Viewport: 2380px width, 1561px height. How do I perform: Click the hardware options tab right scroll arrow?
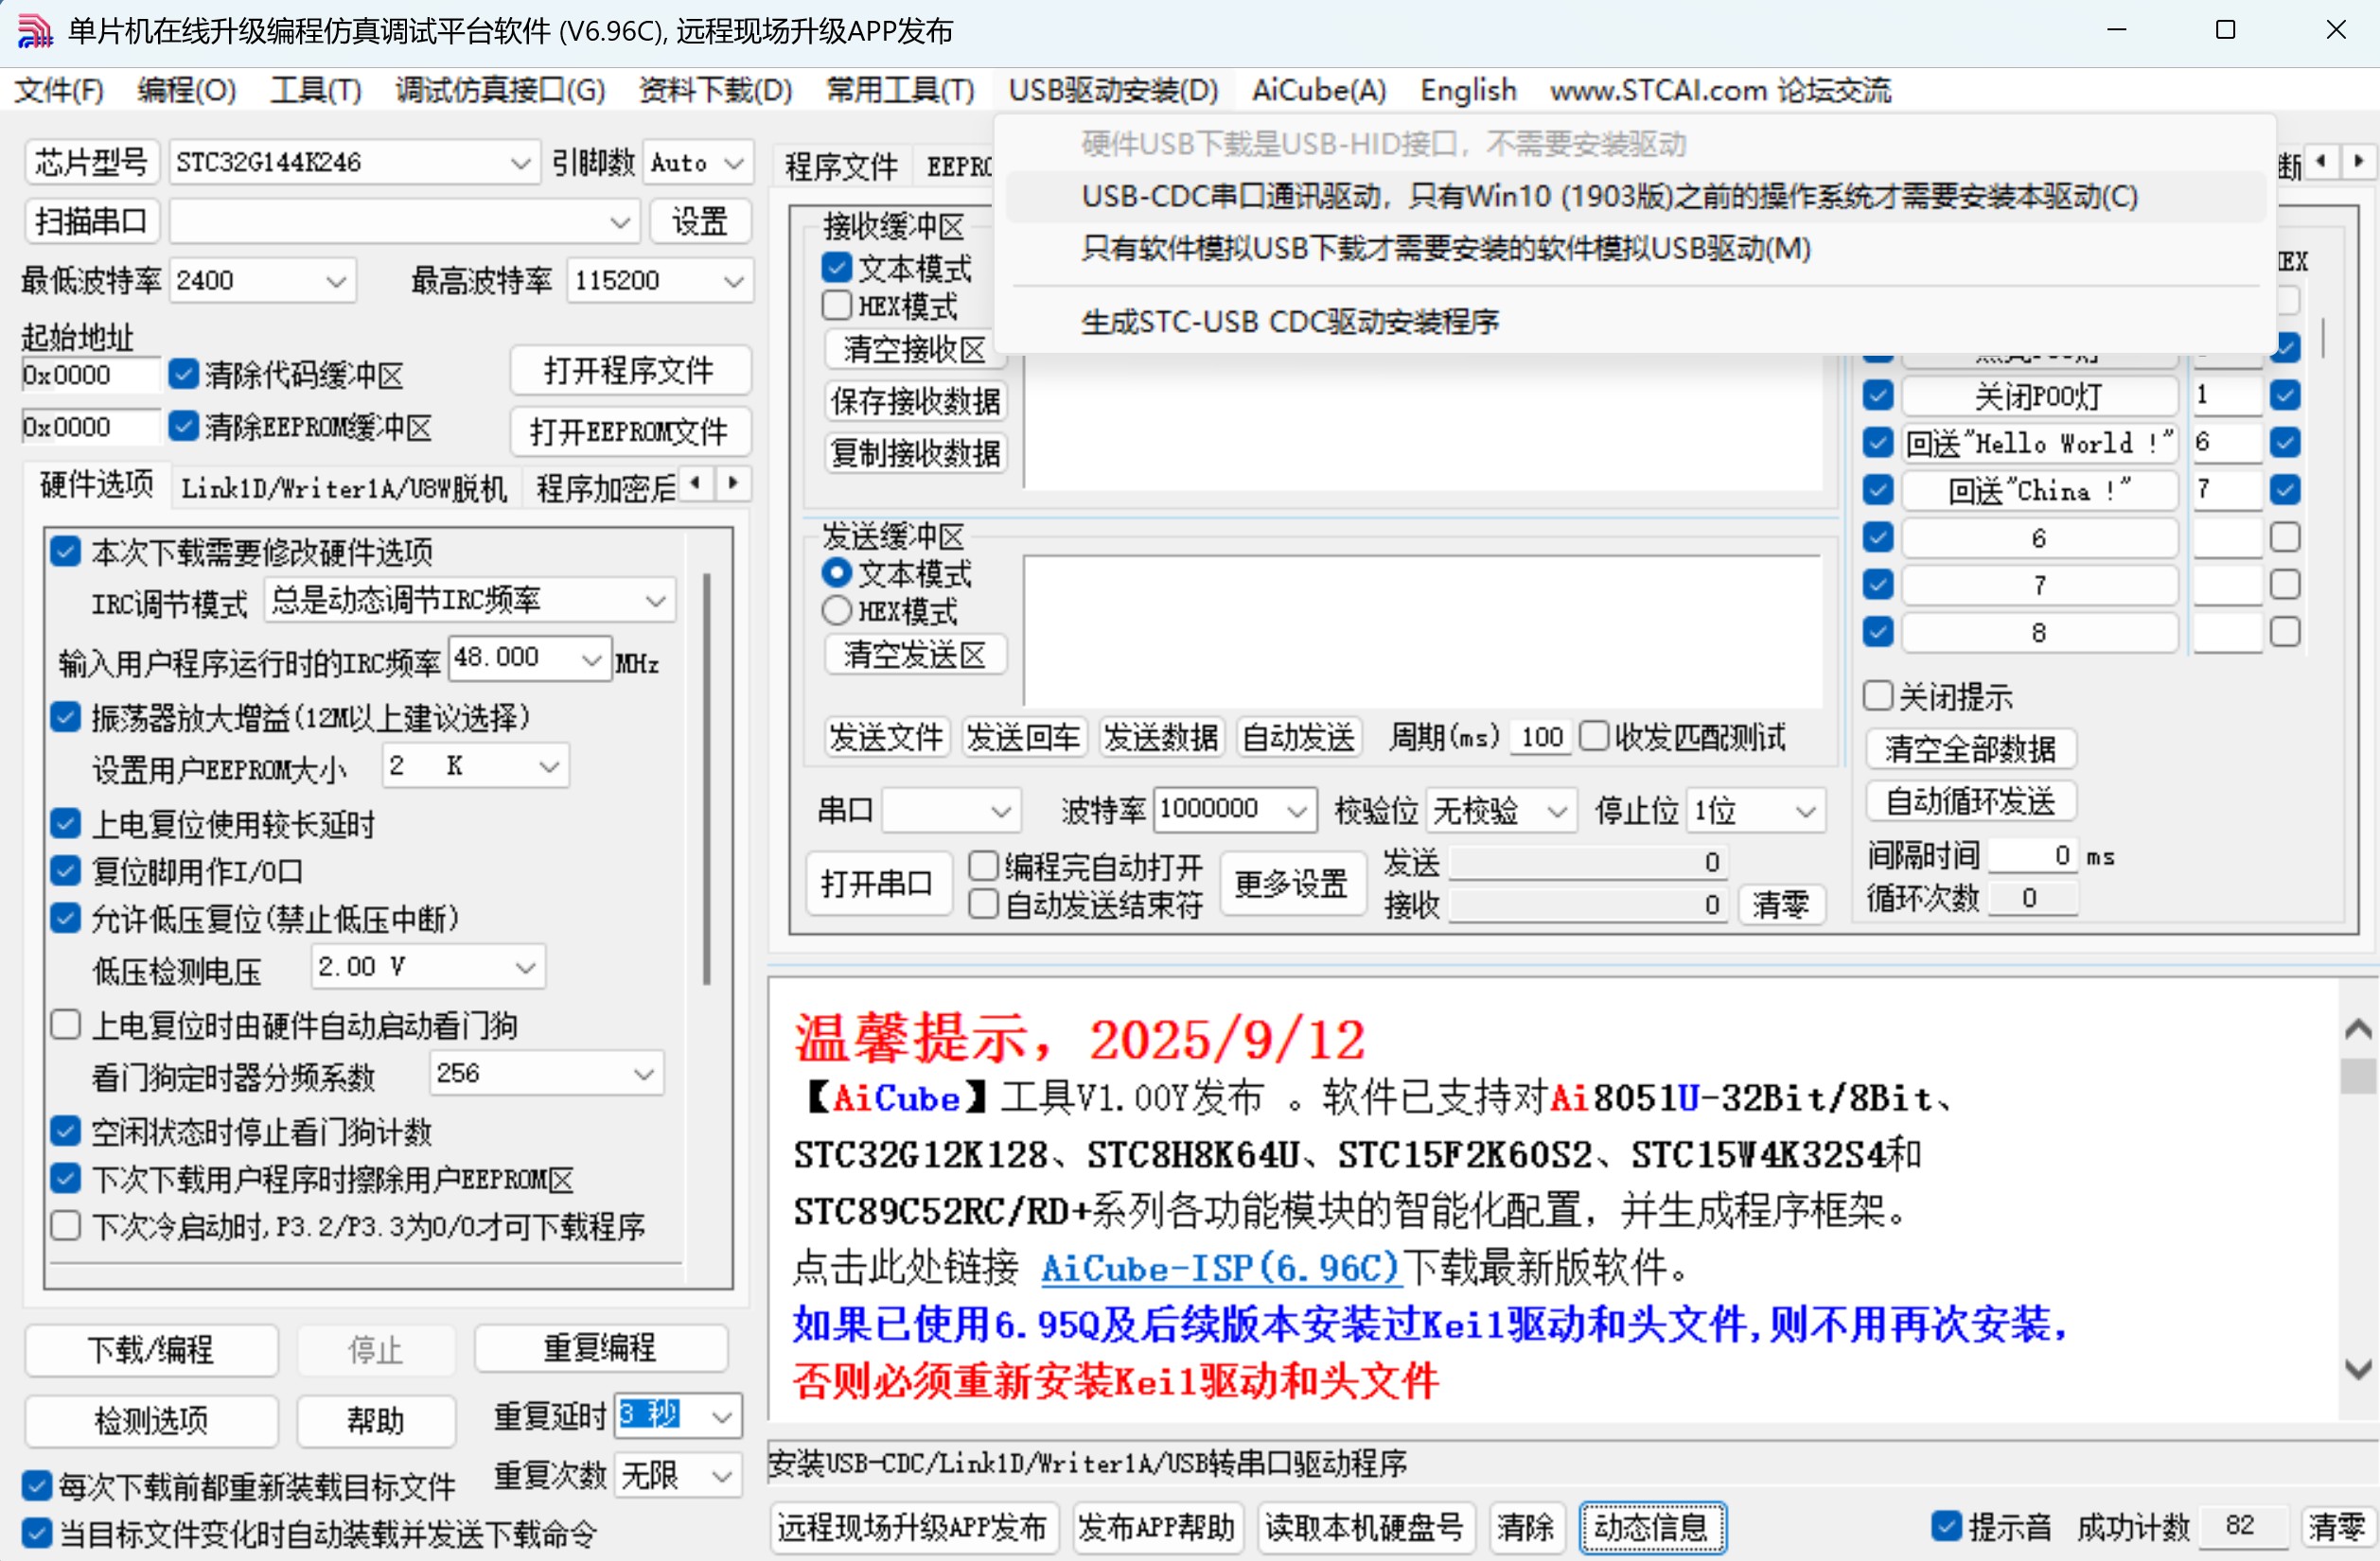point(733,484)
